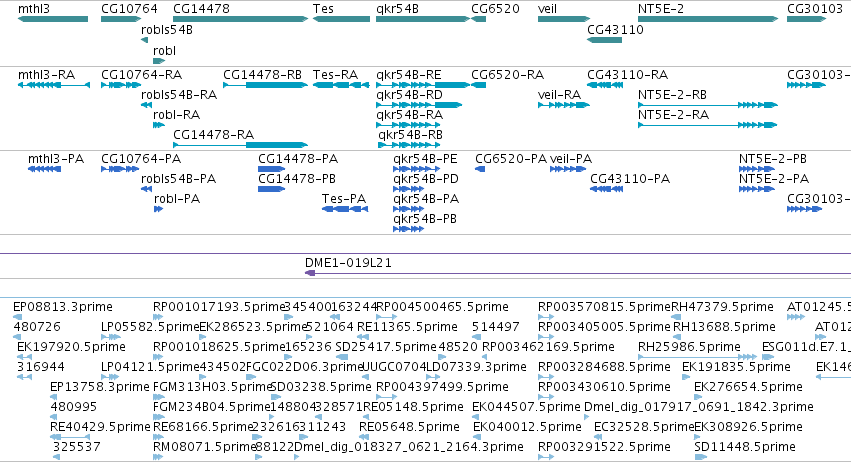Click protein qkr54B-PB

pos(409,229)
